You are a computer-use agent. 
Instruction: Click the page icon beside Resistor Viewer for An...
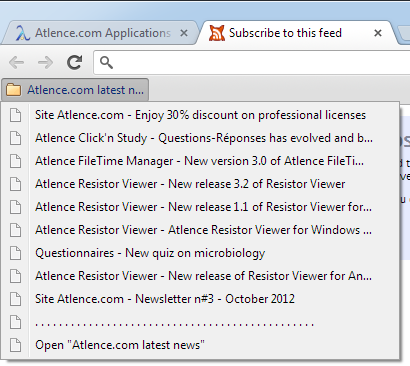15,276
